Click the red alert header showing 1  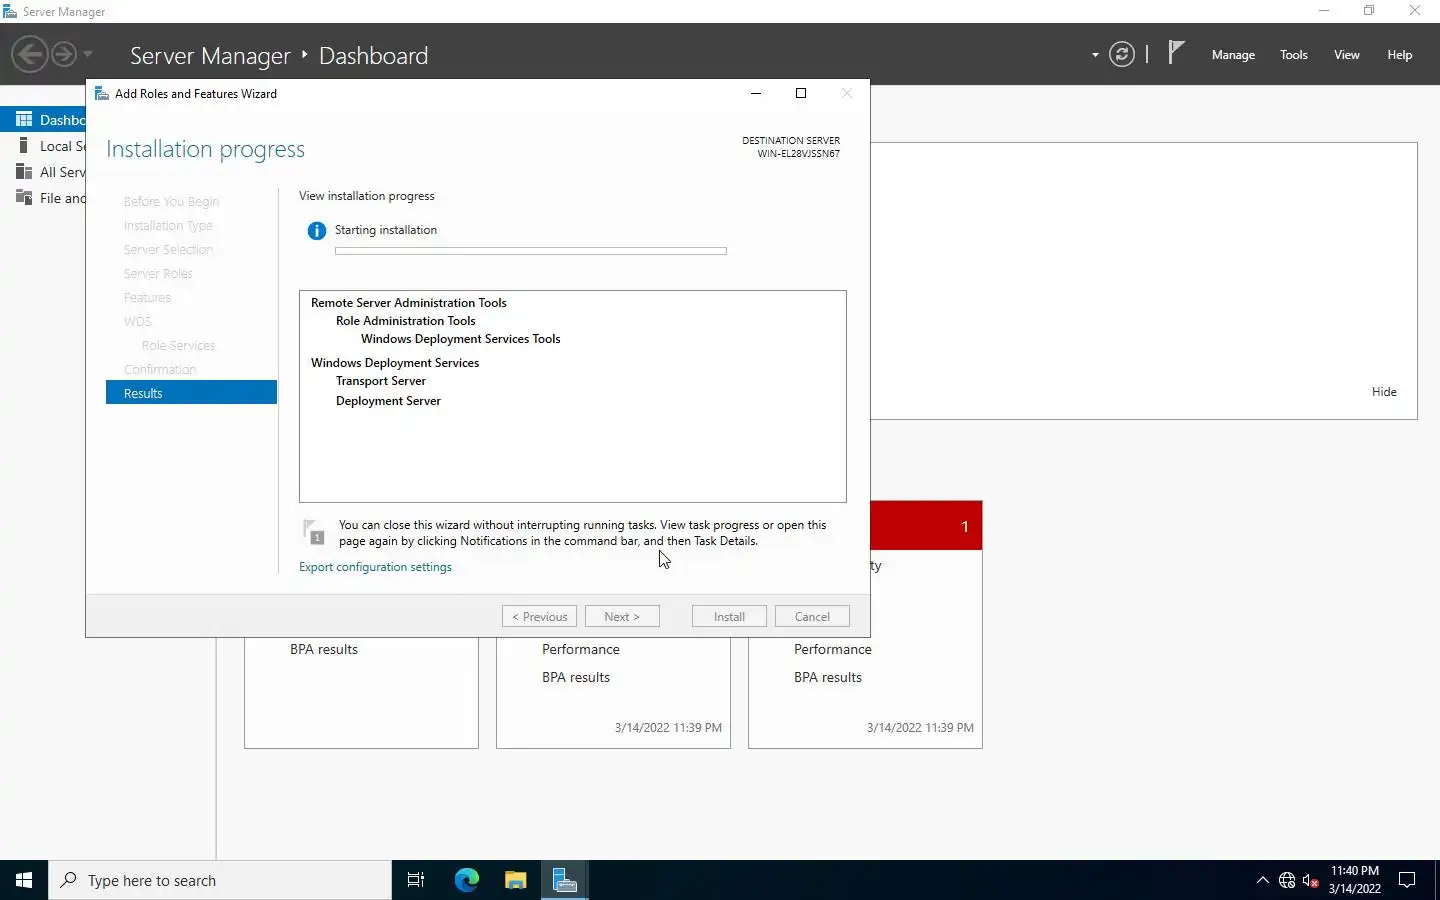[926, 526]
